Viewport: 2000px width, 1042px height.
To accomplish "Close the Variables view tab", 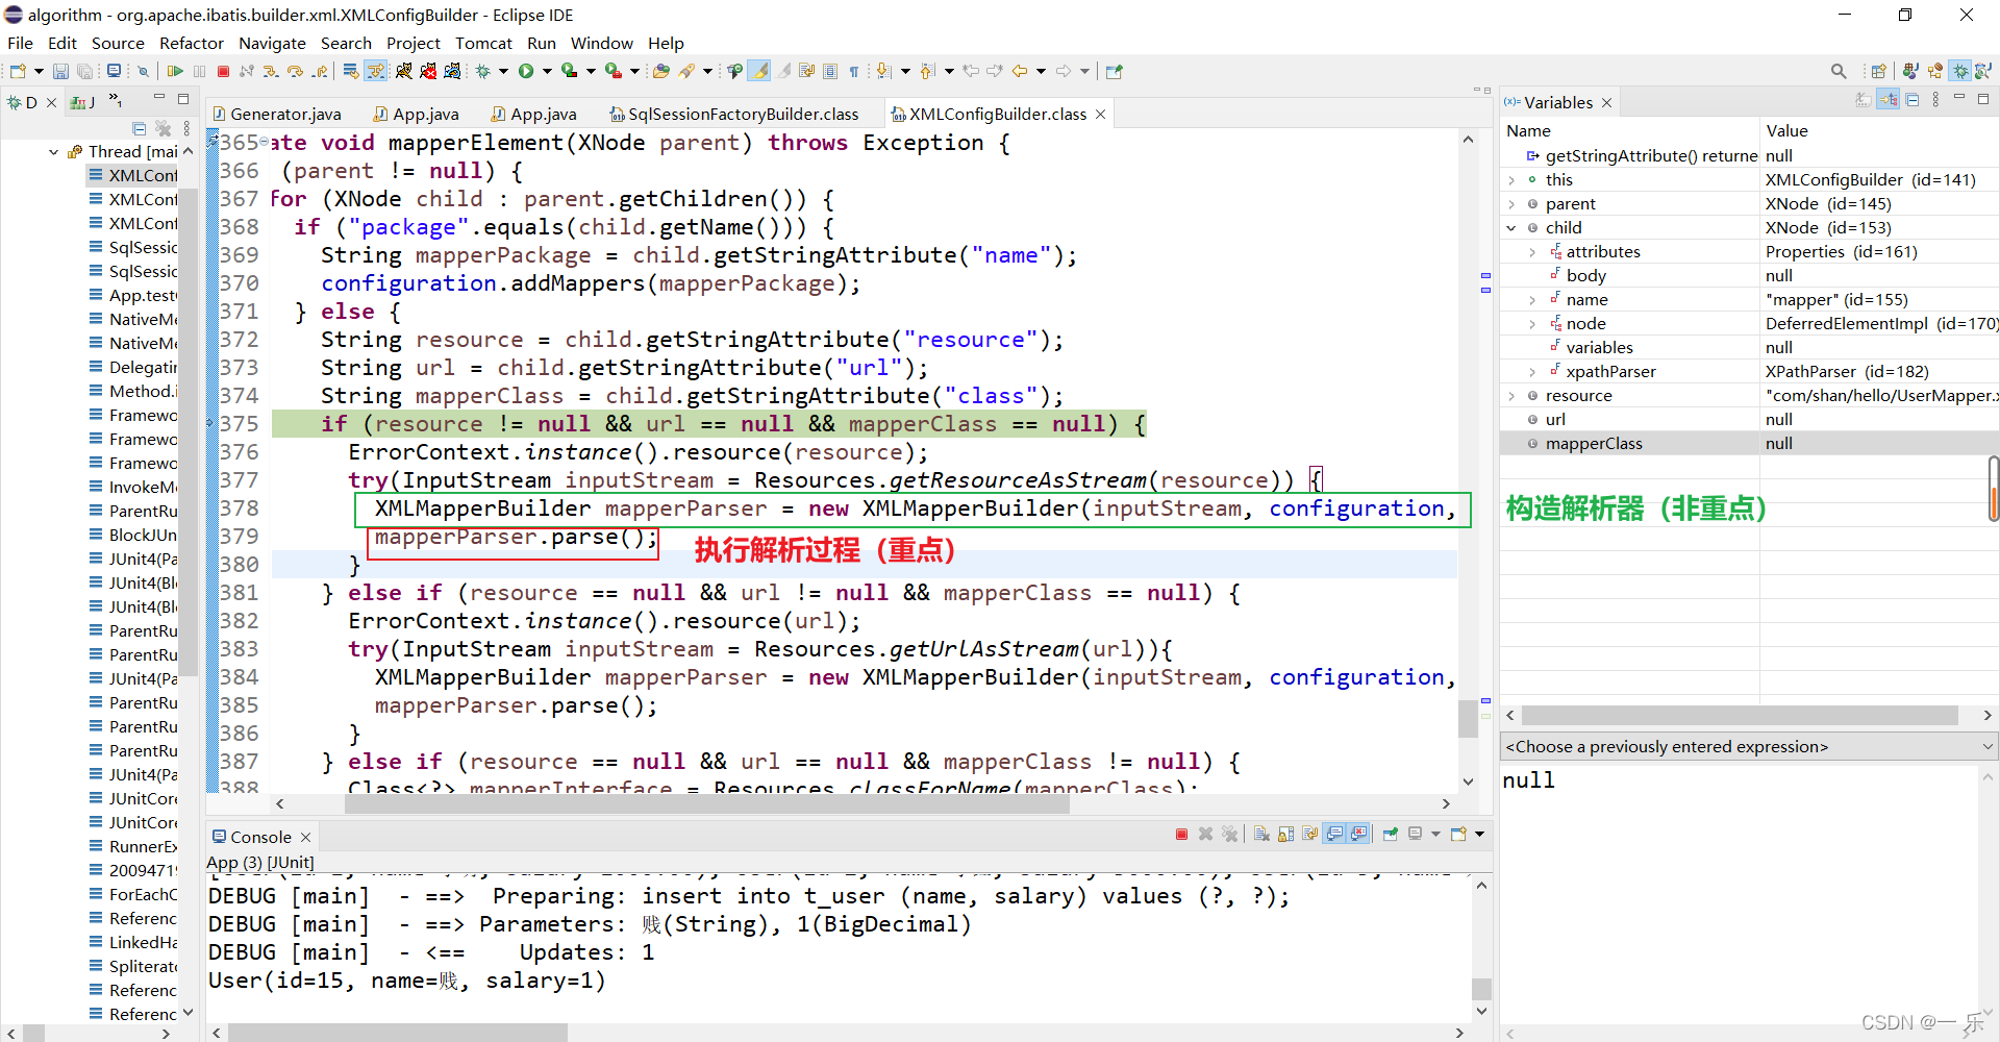I will coord(1607,103).
